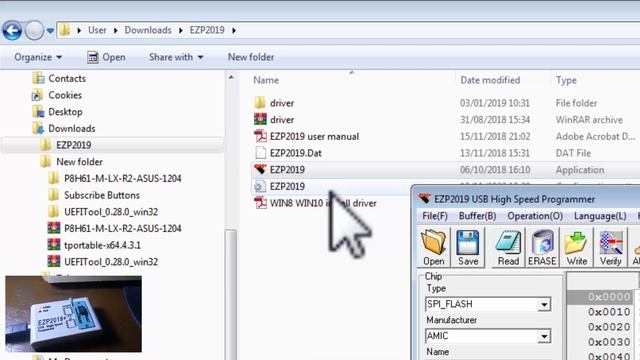Screen dimensions: 640x360
Task: Open recent locations dropdown next to forward arrow
Action: pyautogui.click(x=50, y=31)
